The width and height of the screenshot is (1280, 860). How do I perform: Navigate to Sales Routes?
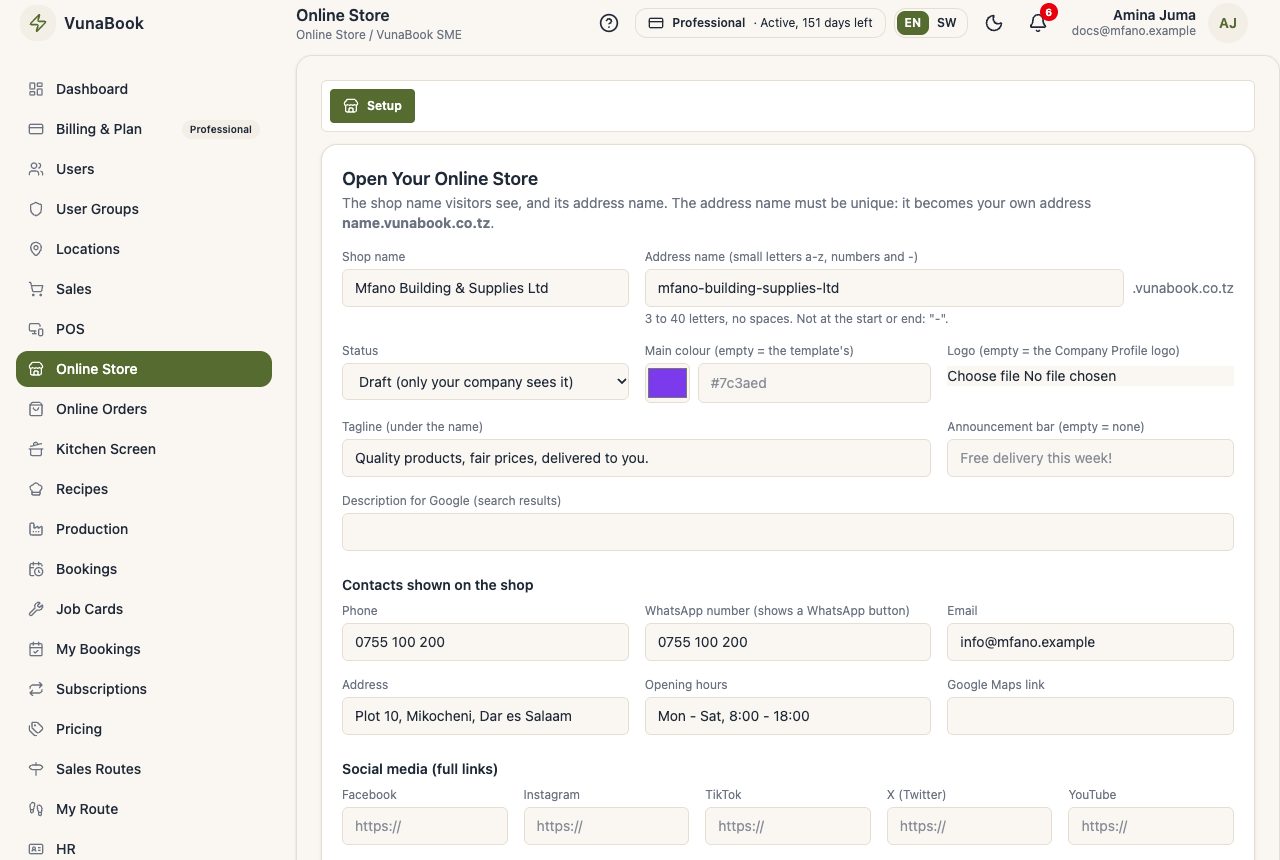click(144, 769)
